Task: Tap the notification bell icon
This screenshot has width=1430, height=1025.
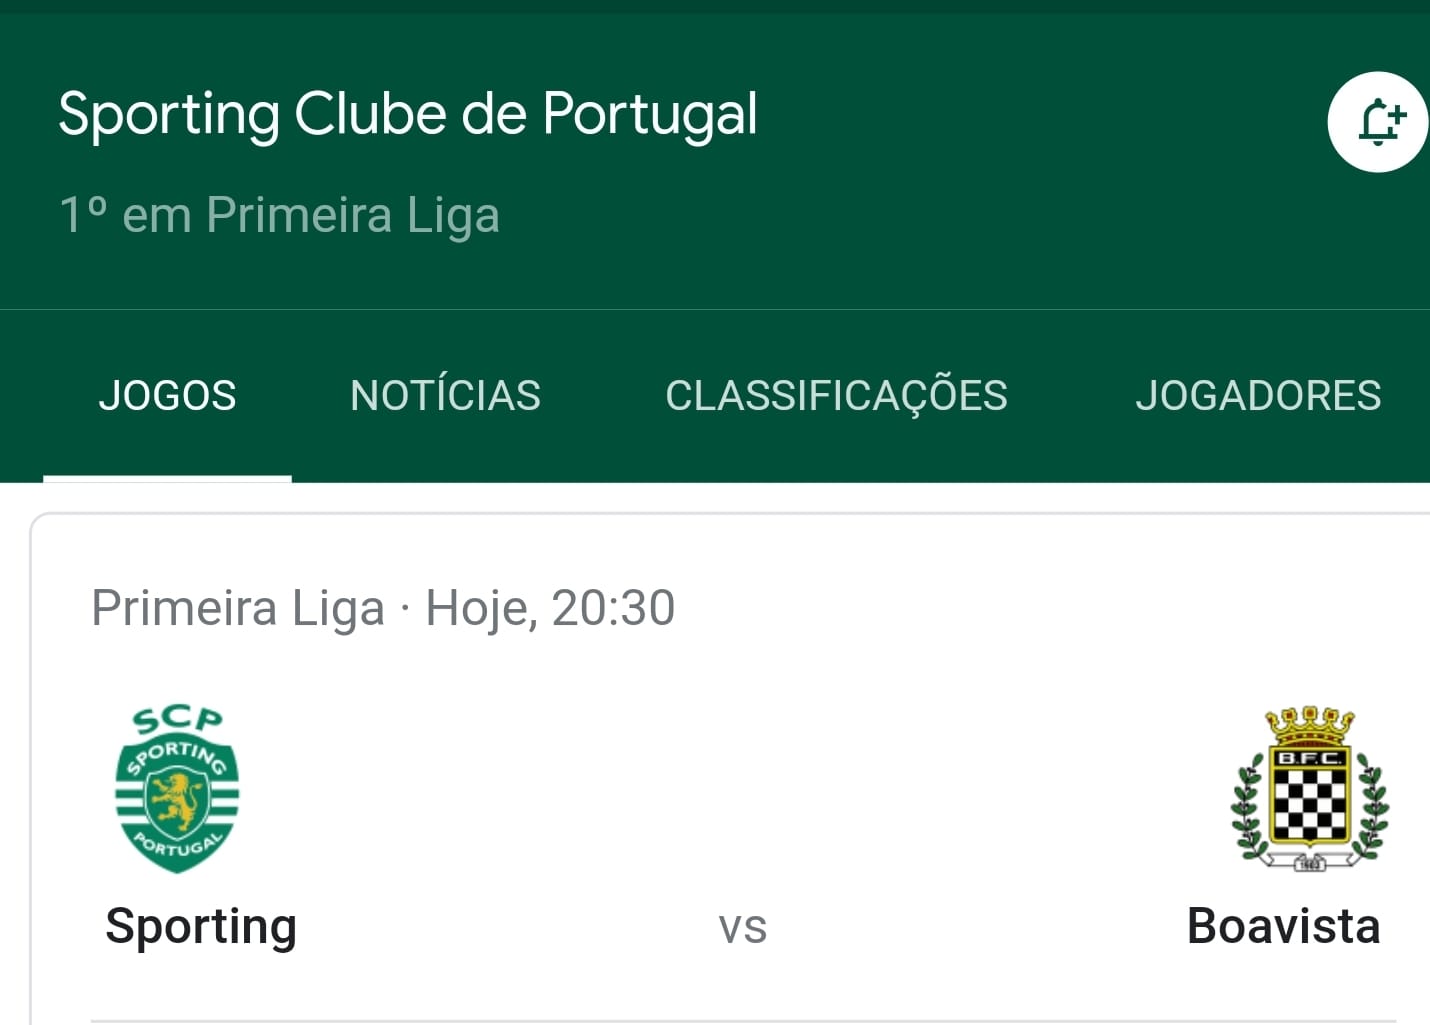Action: (1378, 122)
